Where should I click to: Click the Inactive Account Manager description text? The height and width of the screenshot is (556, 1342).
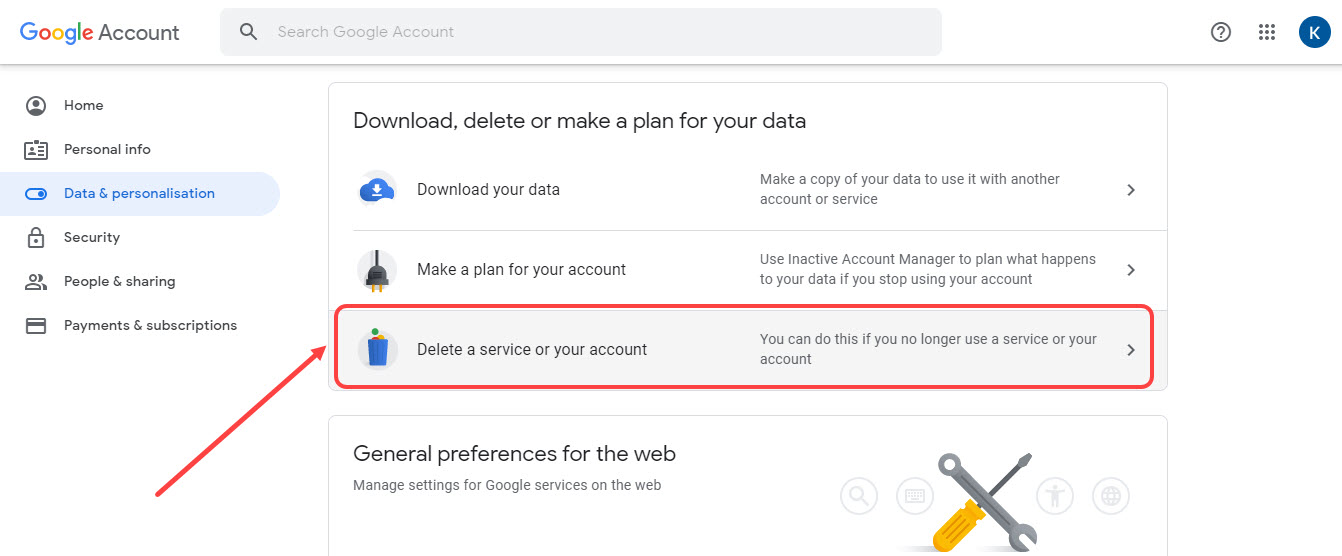click(928, 269)
